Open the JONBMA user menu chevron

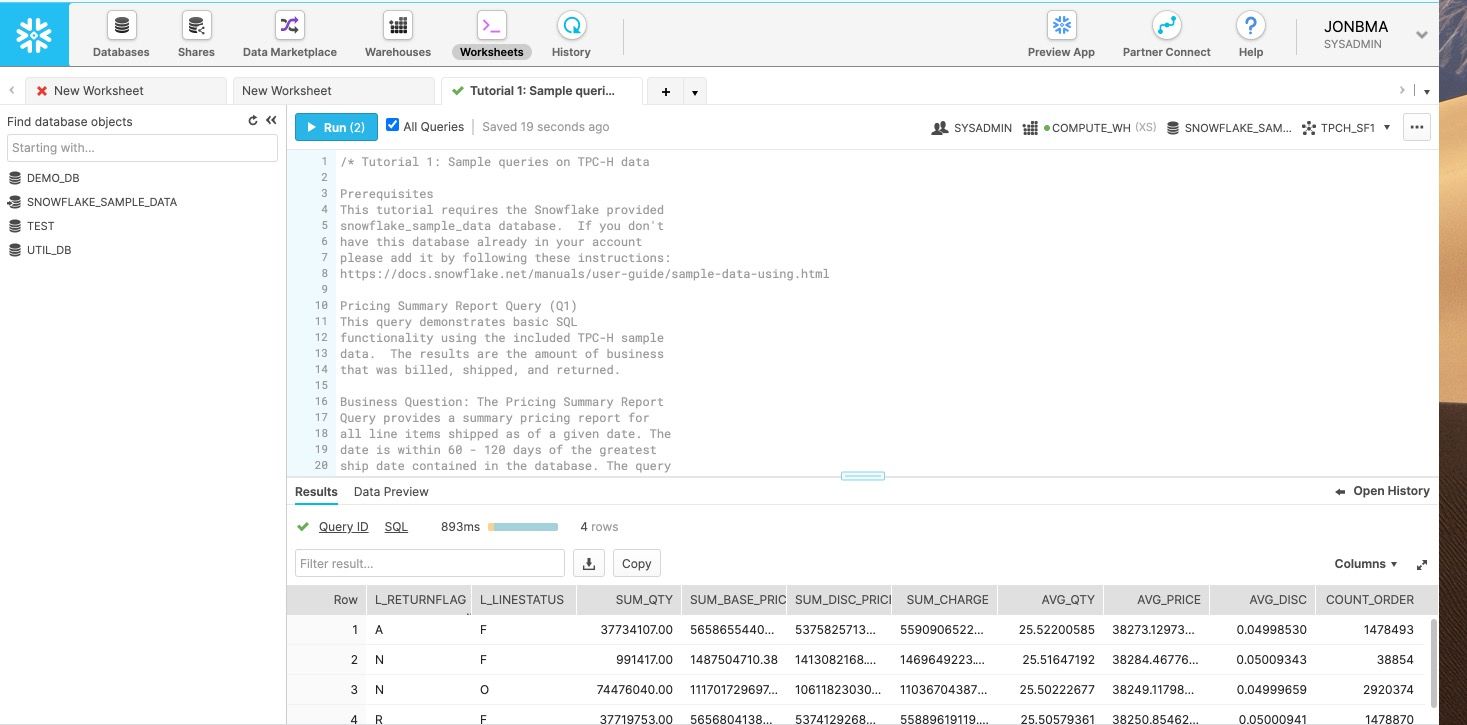1421,35
